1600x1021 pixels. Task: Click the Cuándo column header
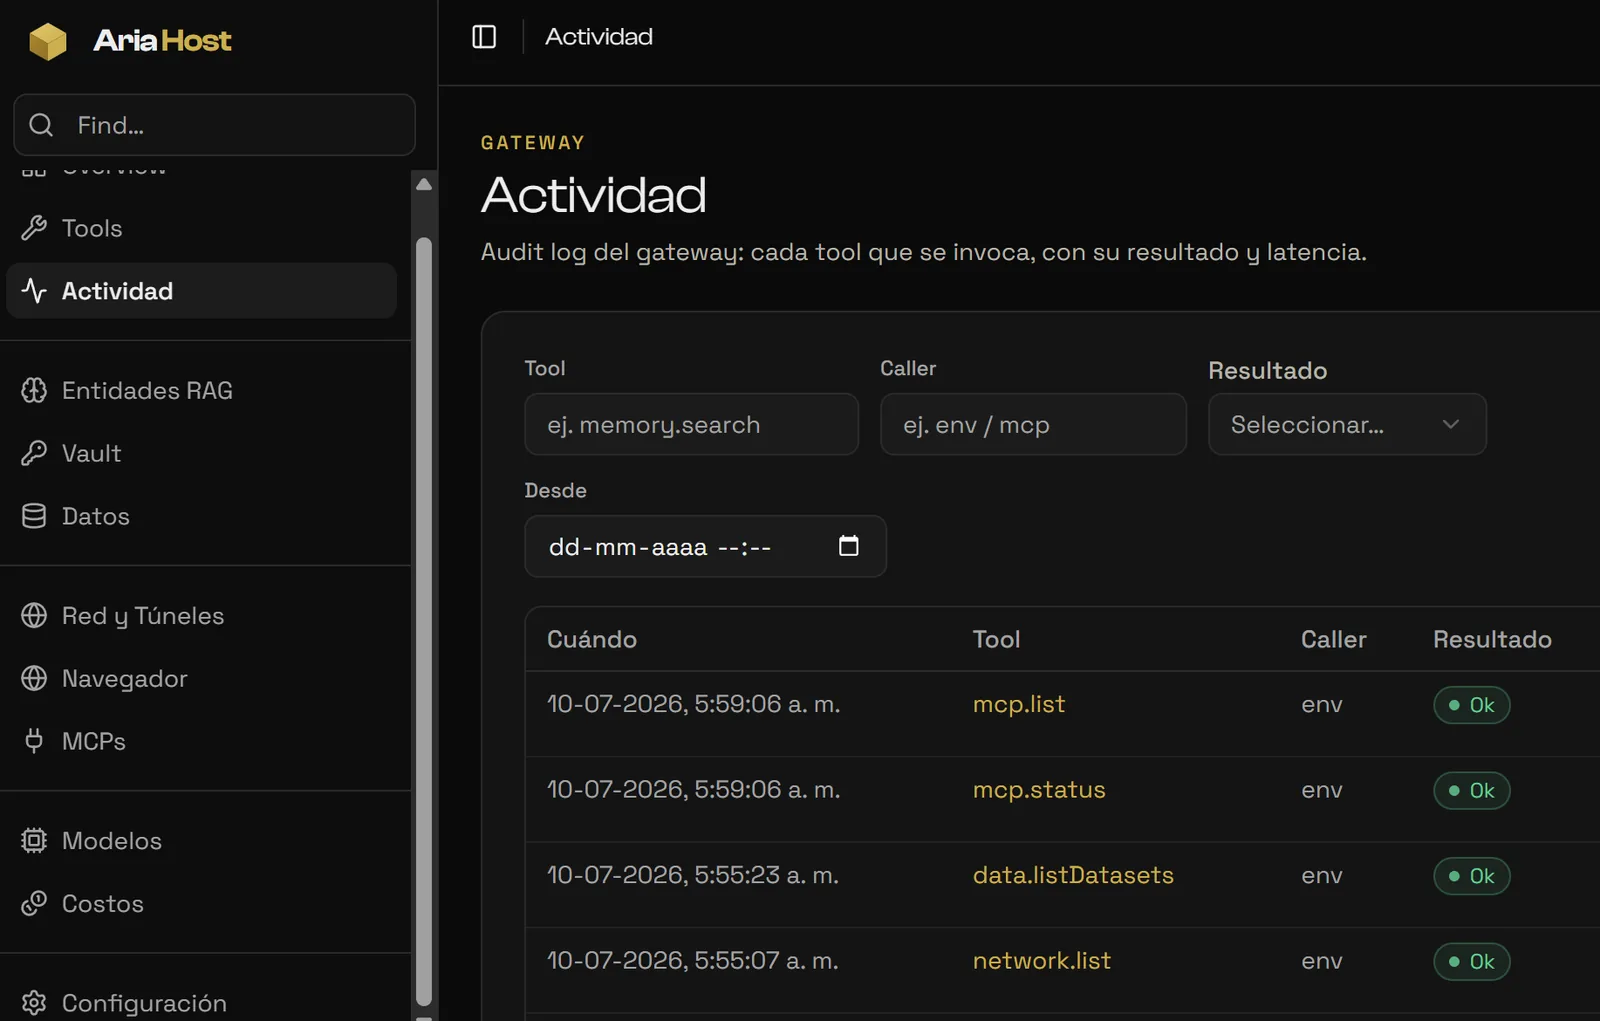[592, 639]
